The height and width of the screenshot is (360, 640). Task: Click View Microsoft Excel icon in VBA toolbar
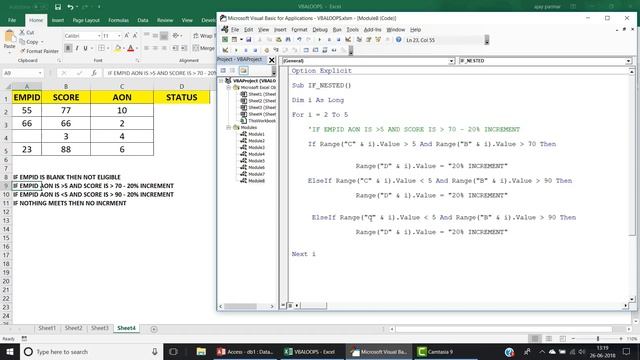click(225, 40)
